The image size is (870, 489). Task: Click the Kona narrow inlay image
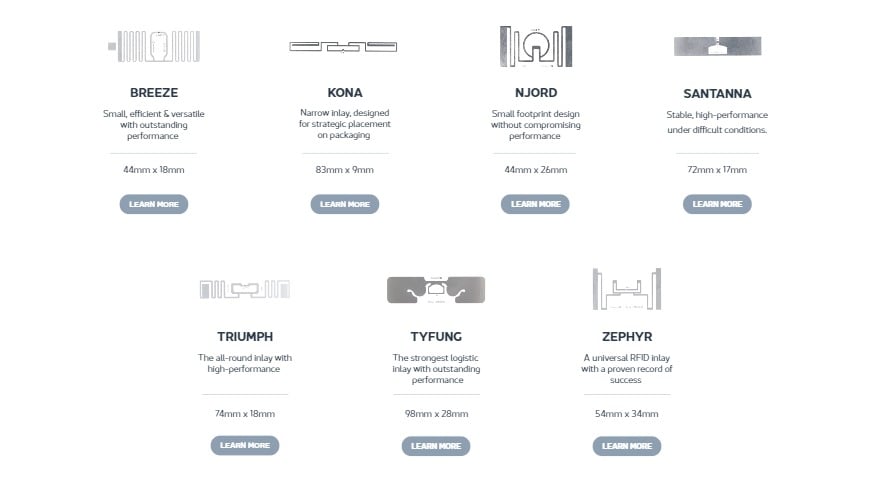coord(344,46)
